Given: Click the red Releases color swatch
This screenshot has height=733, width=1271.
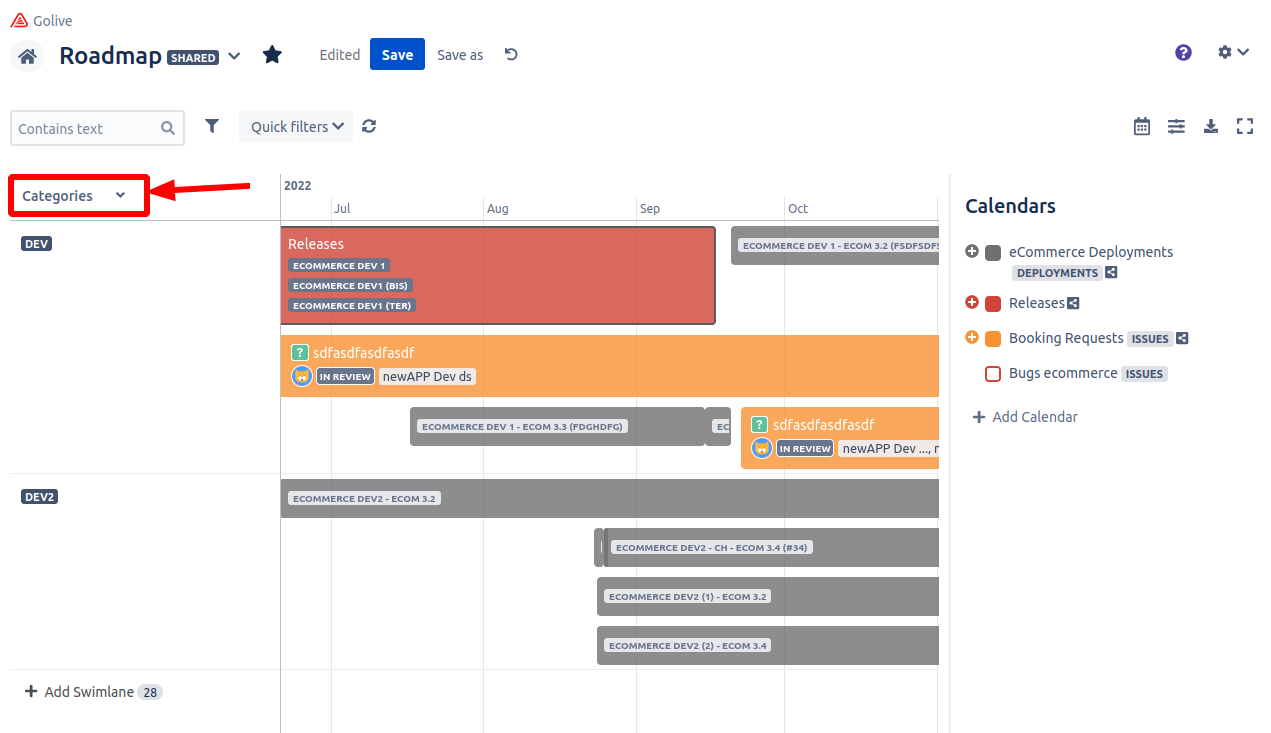Looking at the screenshot, I should pyautogui.click(x=993, y=304).
